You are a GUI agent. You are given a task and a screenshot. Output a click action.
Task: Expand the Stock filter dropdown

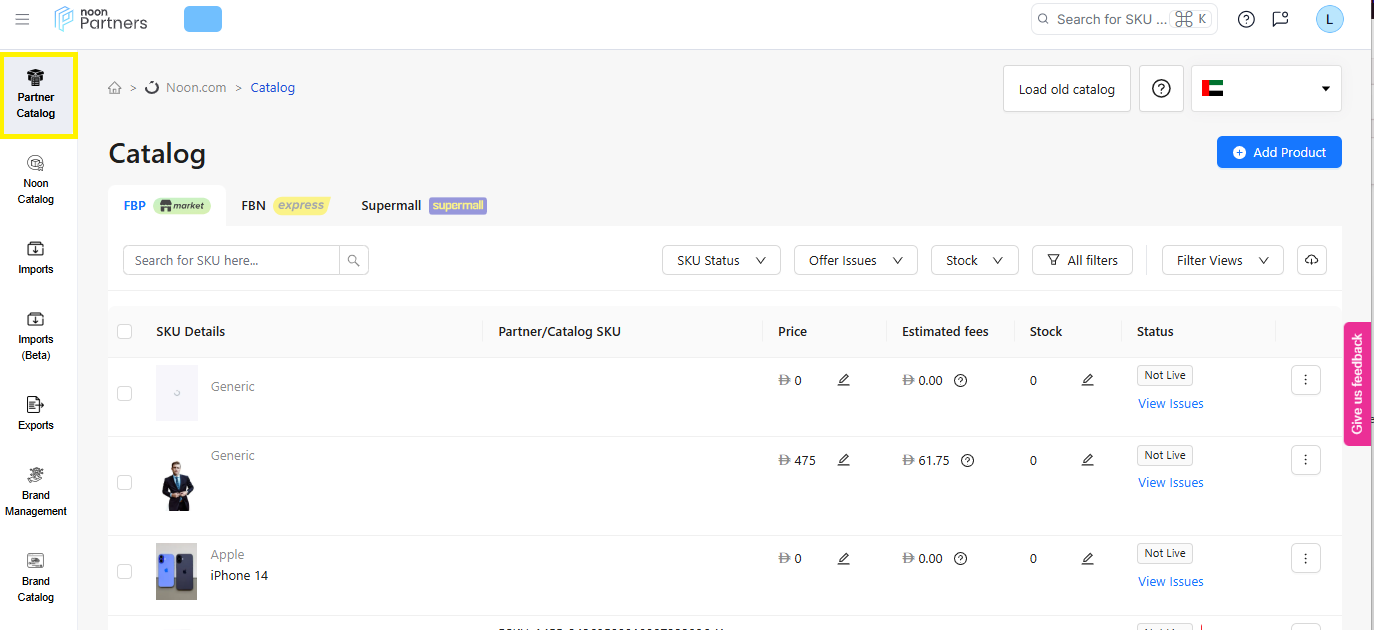pyautogui.click(x=974, y=260)
